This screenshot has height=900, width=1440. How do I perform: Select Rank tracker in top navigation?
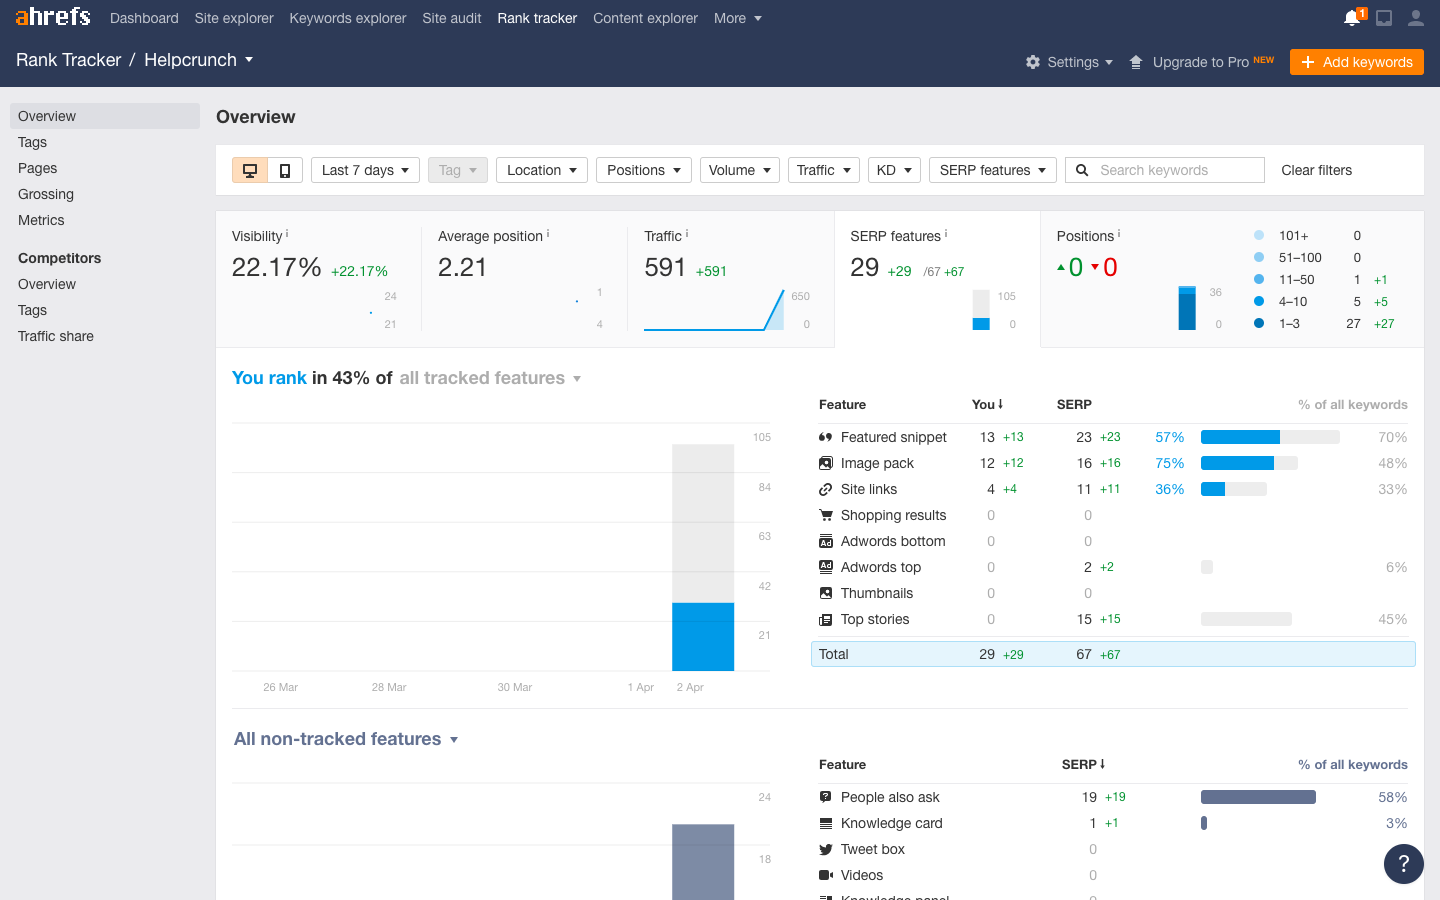537,18
